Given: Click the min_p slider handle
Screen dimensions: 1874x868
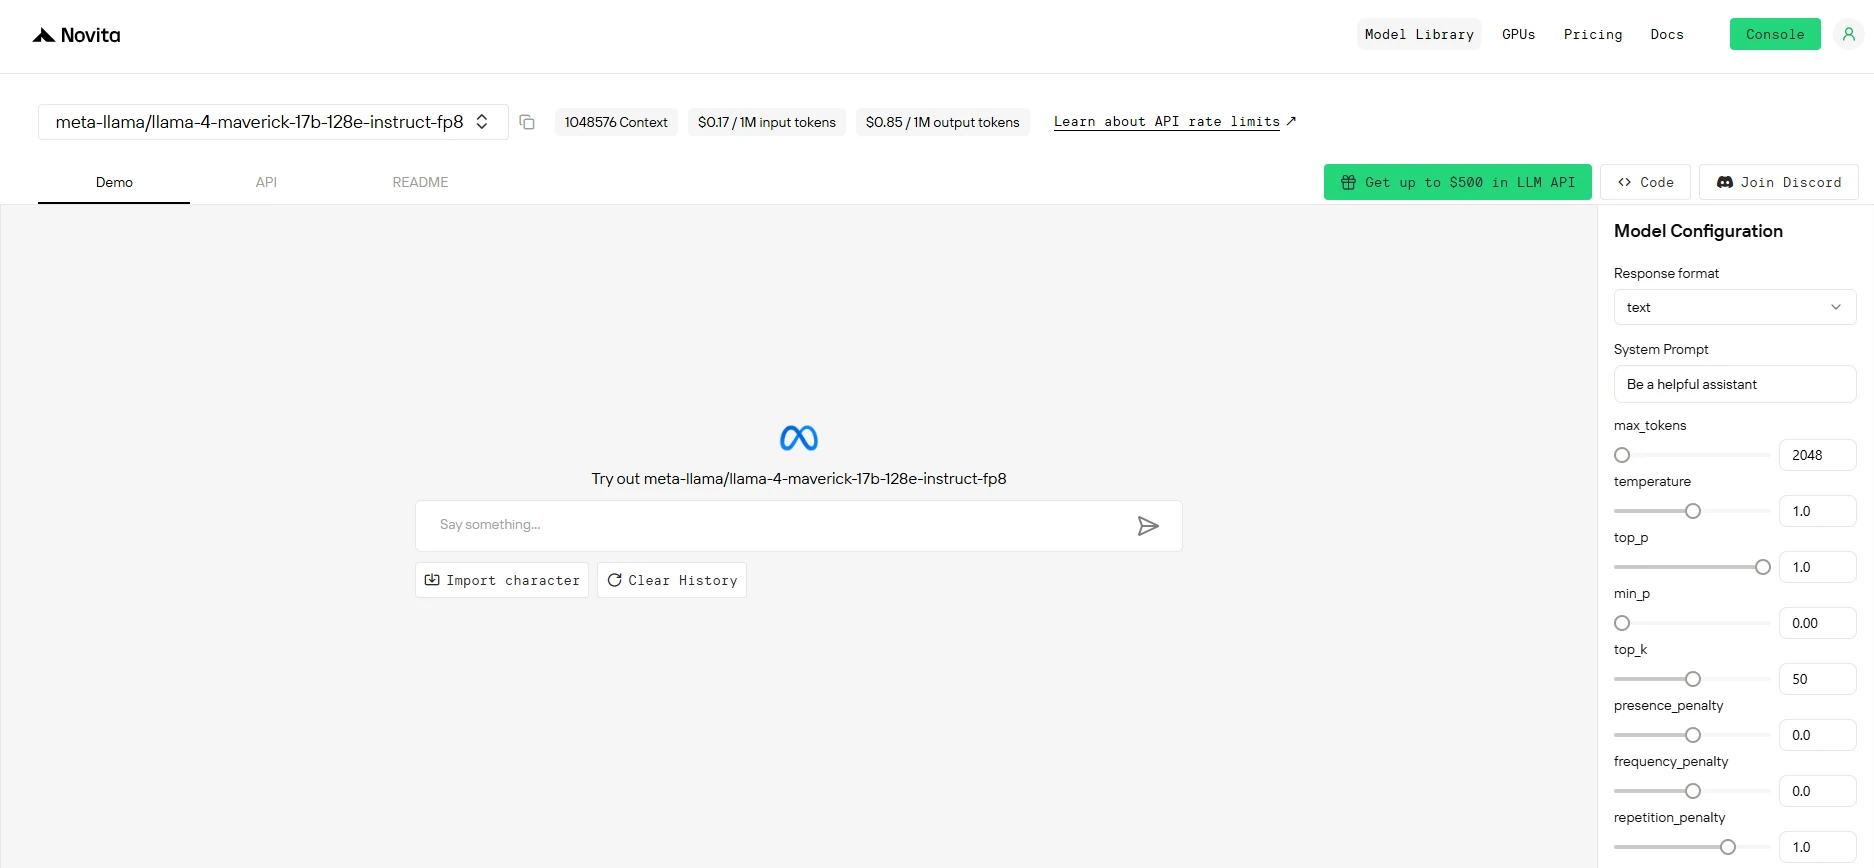Looking at the screenshot, I should (x=1622, y=623).
